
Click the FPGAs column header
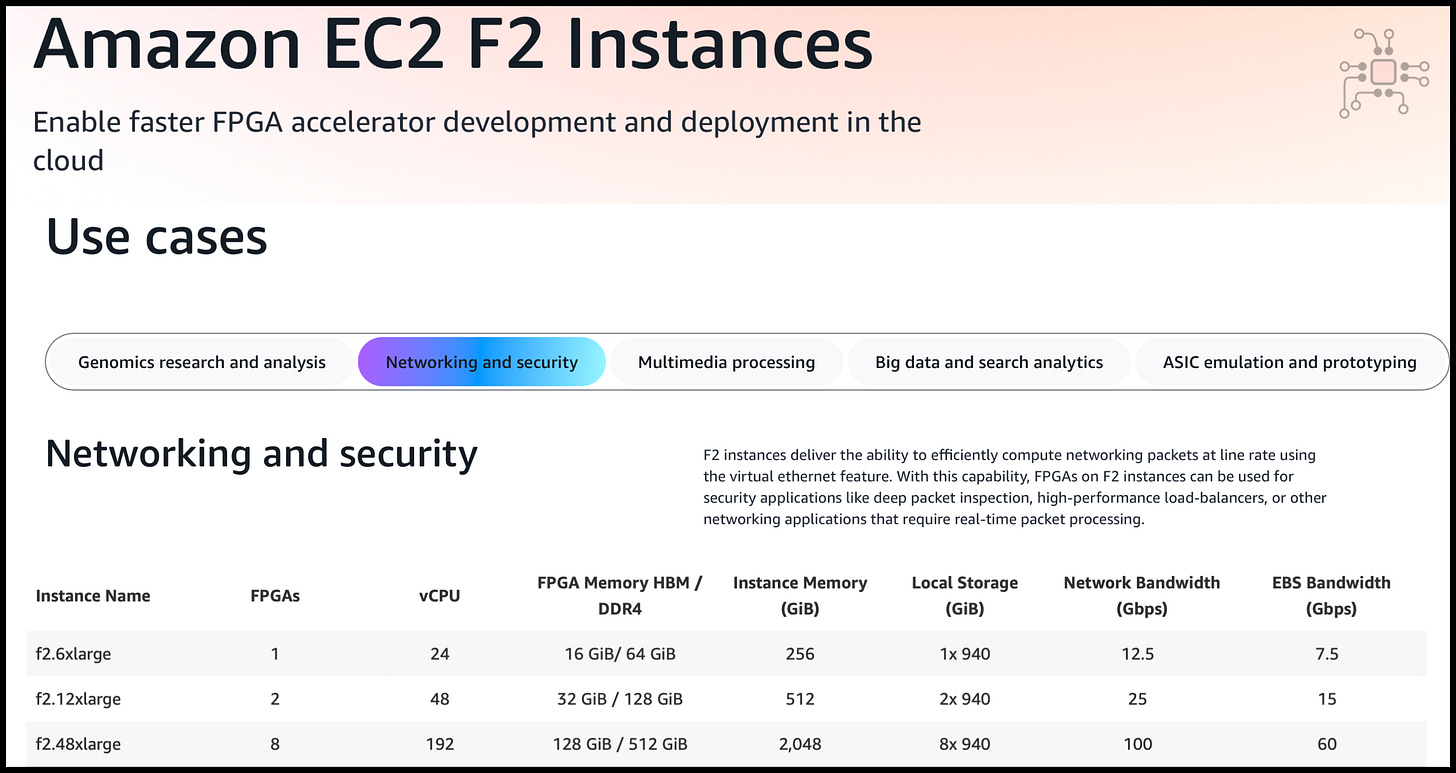click(275, 596)
